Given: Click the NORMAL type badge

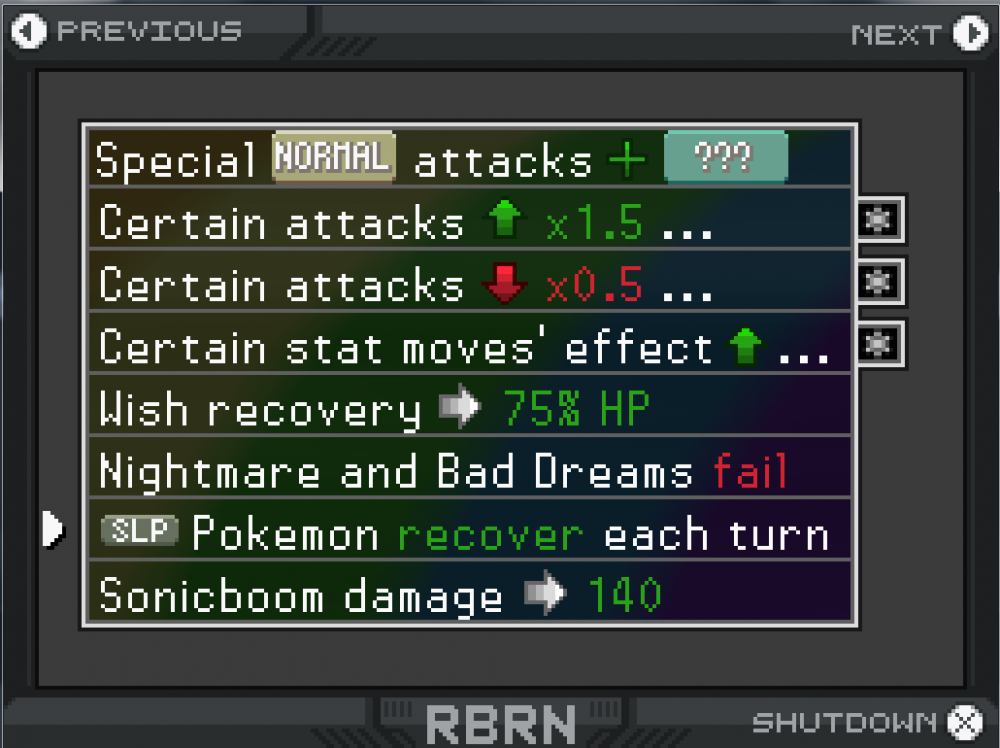Looking at the screenshot, I should coord(334,157).
